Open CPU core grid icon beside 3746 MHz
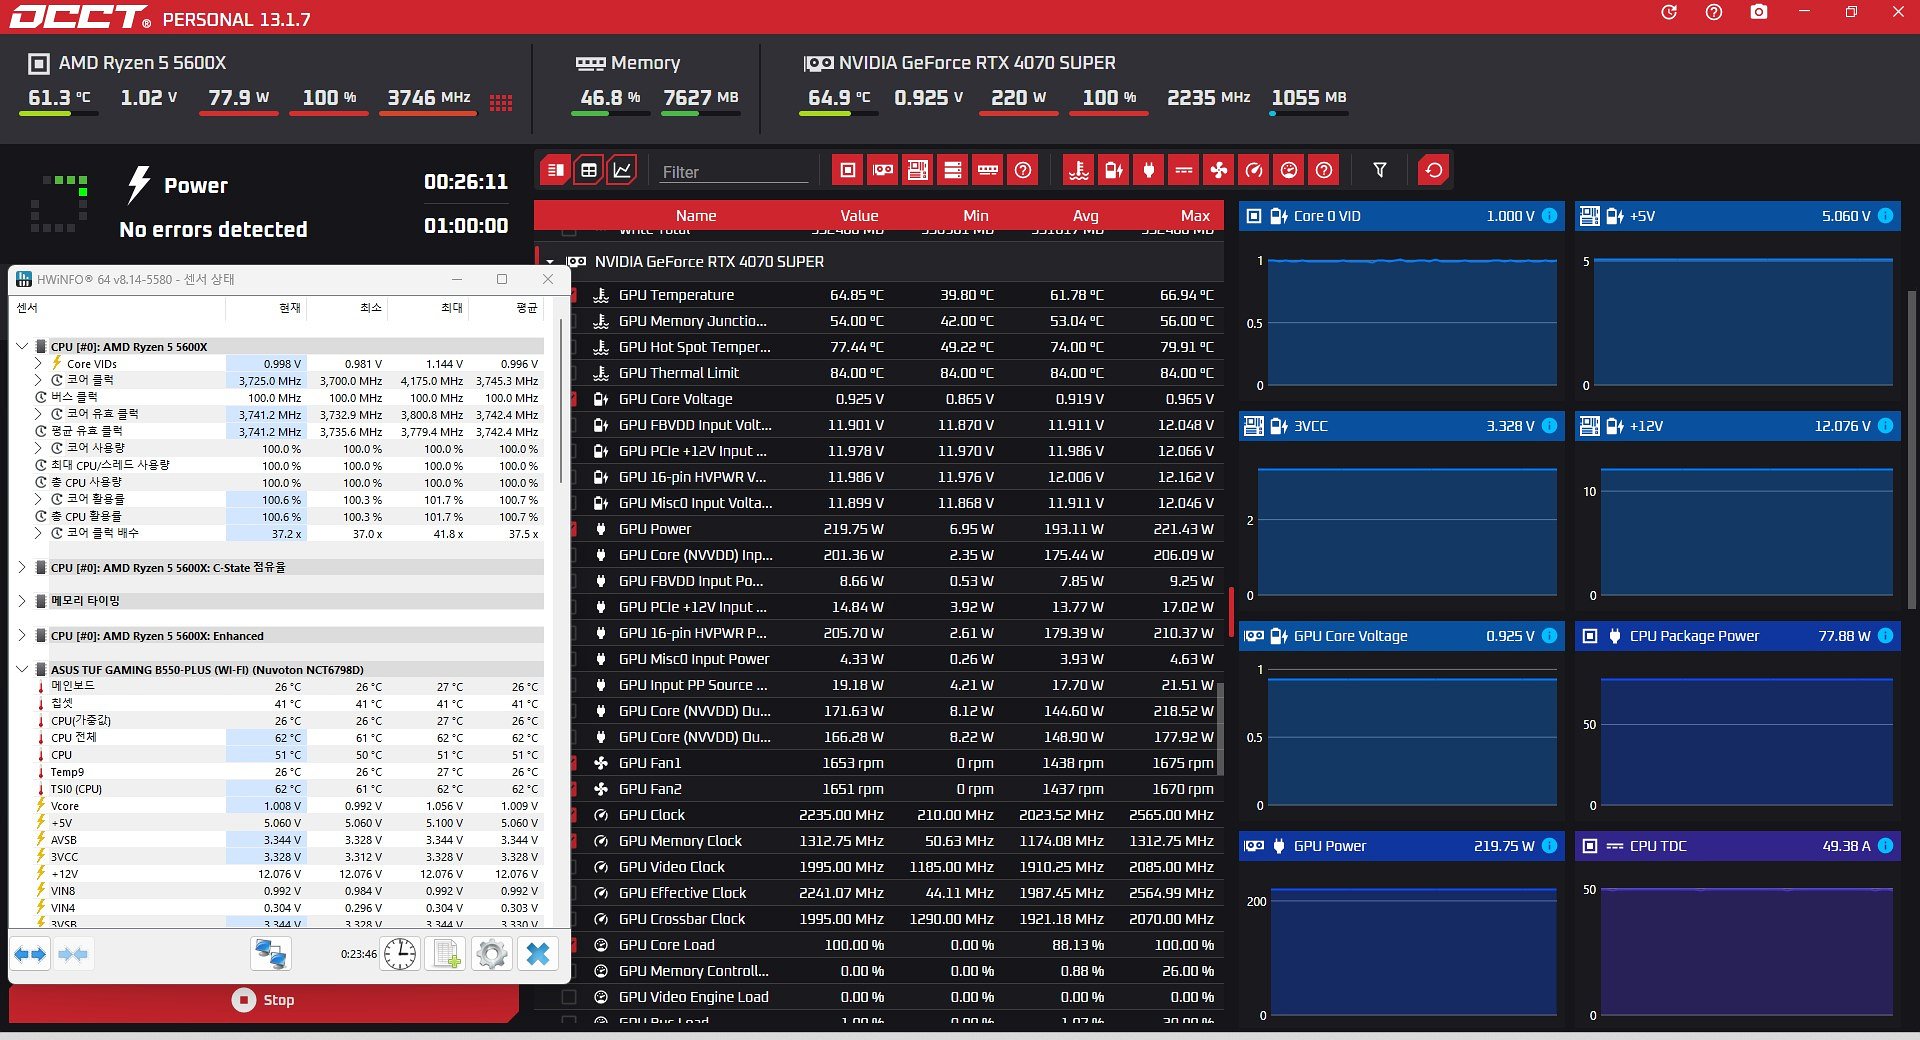Screen dimensions: 1920x1040 (501, 103)
